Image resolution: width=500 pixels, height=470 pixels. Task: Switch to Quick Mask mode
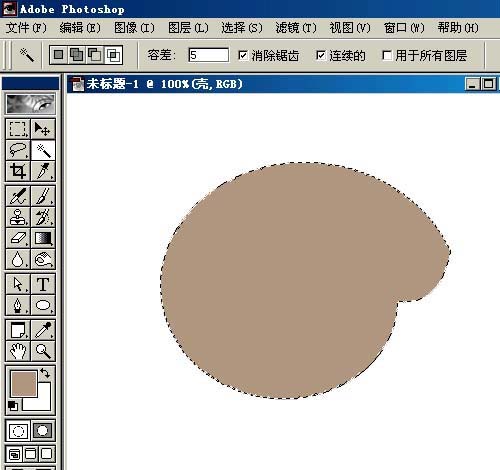pos(43,430)
